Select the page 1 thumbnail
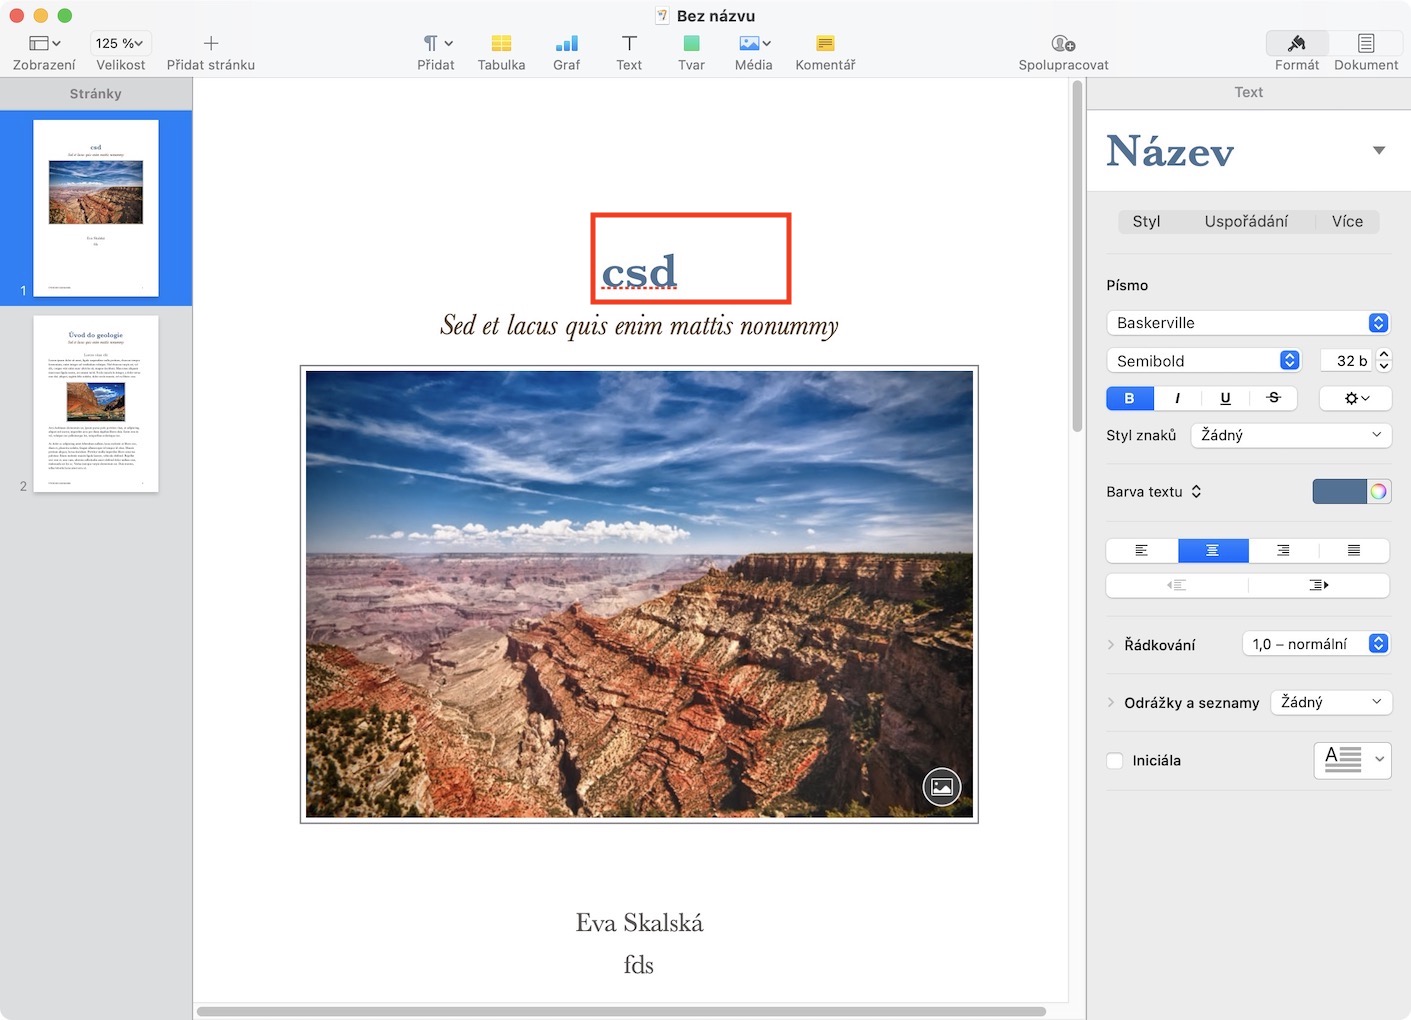 click(x=96, y=208)
